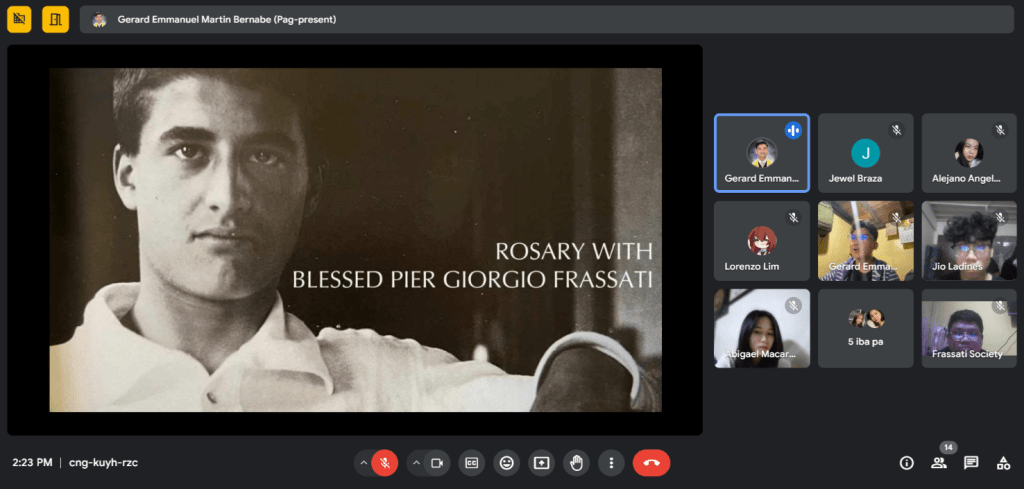Expand audio settings arrow beside microphone
This screenshot has height=489, width=1024.
[363, 463]
